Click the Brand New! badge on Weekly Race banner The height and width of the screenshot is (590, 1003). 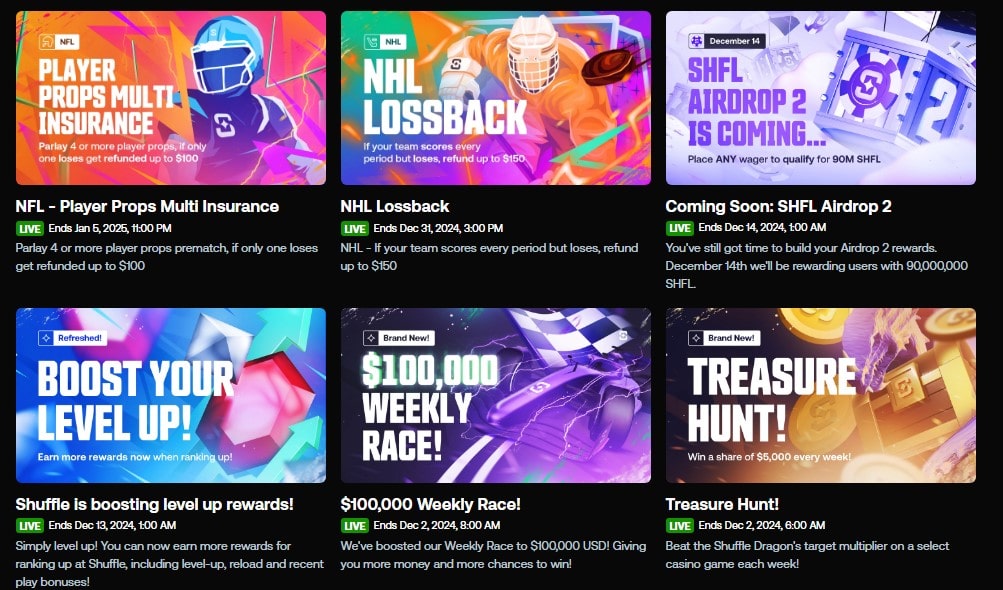(399, 338)
